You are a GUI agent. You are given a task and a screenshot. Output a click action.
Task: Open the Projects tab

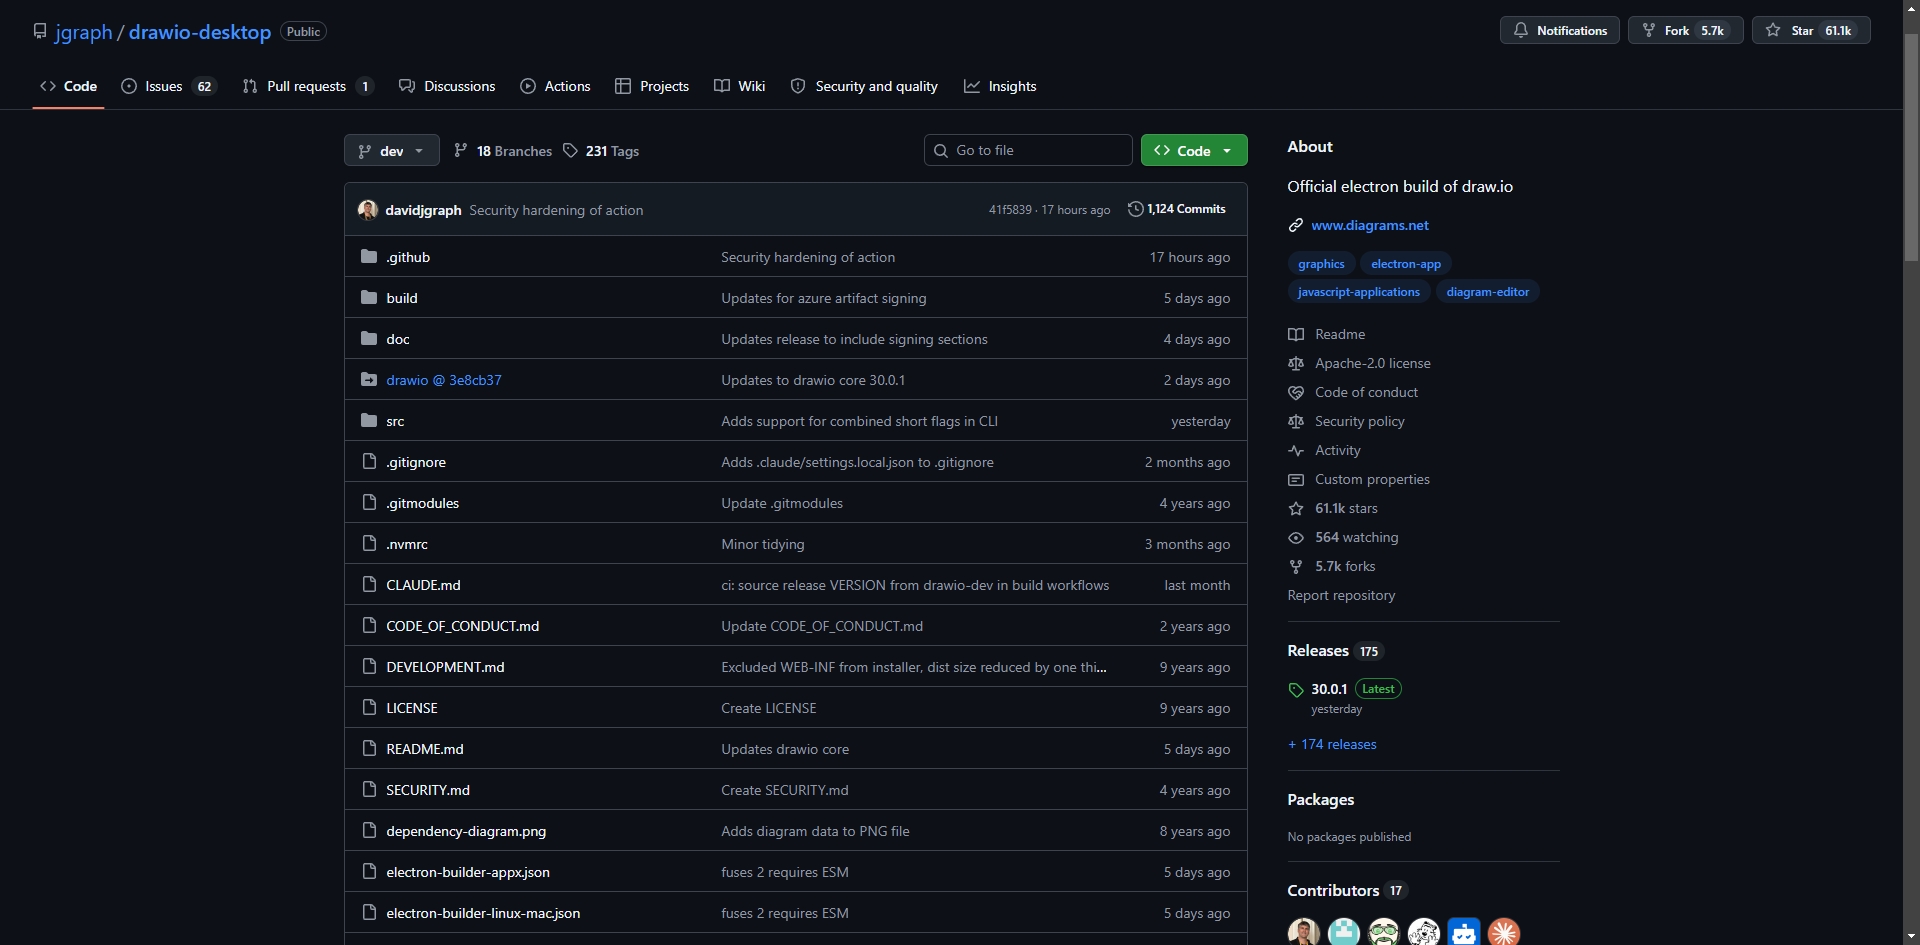coord(652,86)
